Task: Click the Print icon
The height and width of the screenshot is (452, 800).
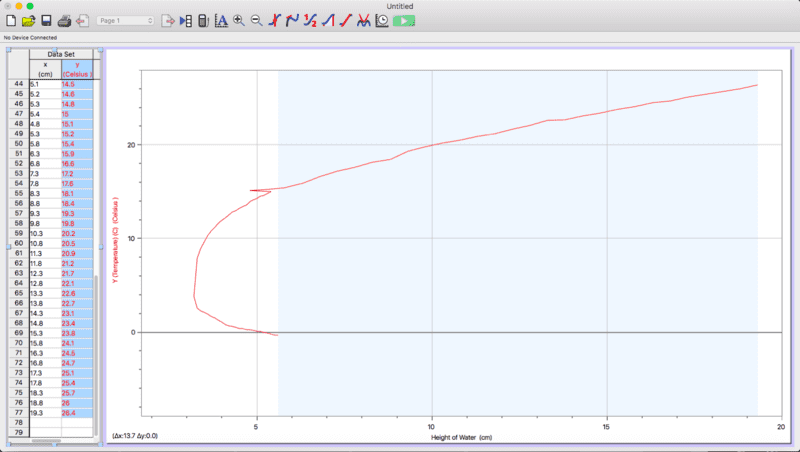Action: click(x=64, y=20)
